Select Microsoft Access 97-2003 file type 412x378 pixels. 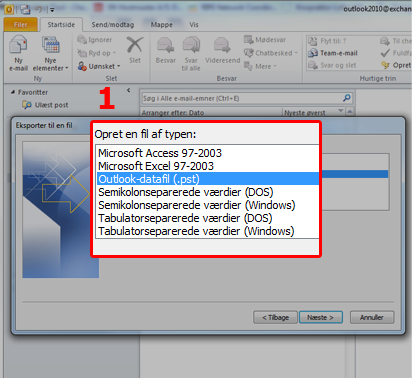(207, 153)
